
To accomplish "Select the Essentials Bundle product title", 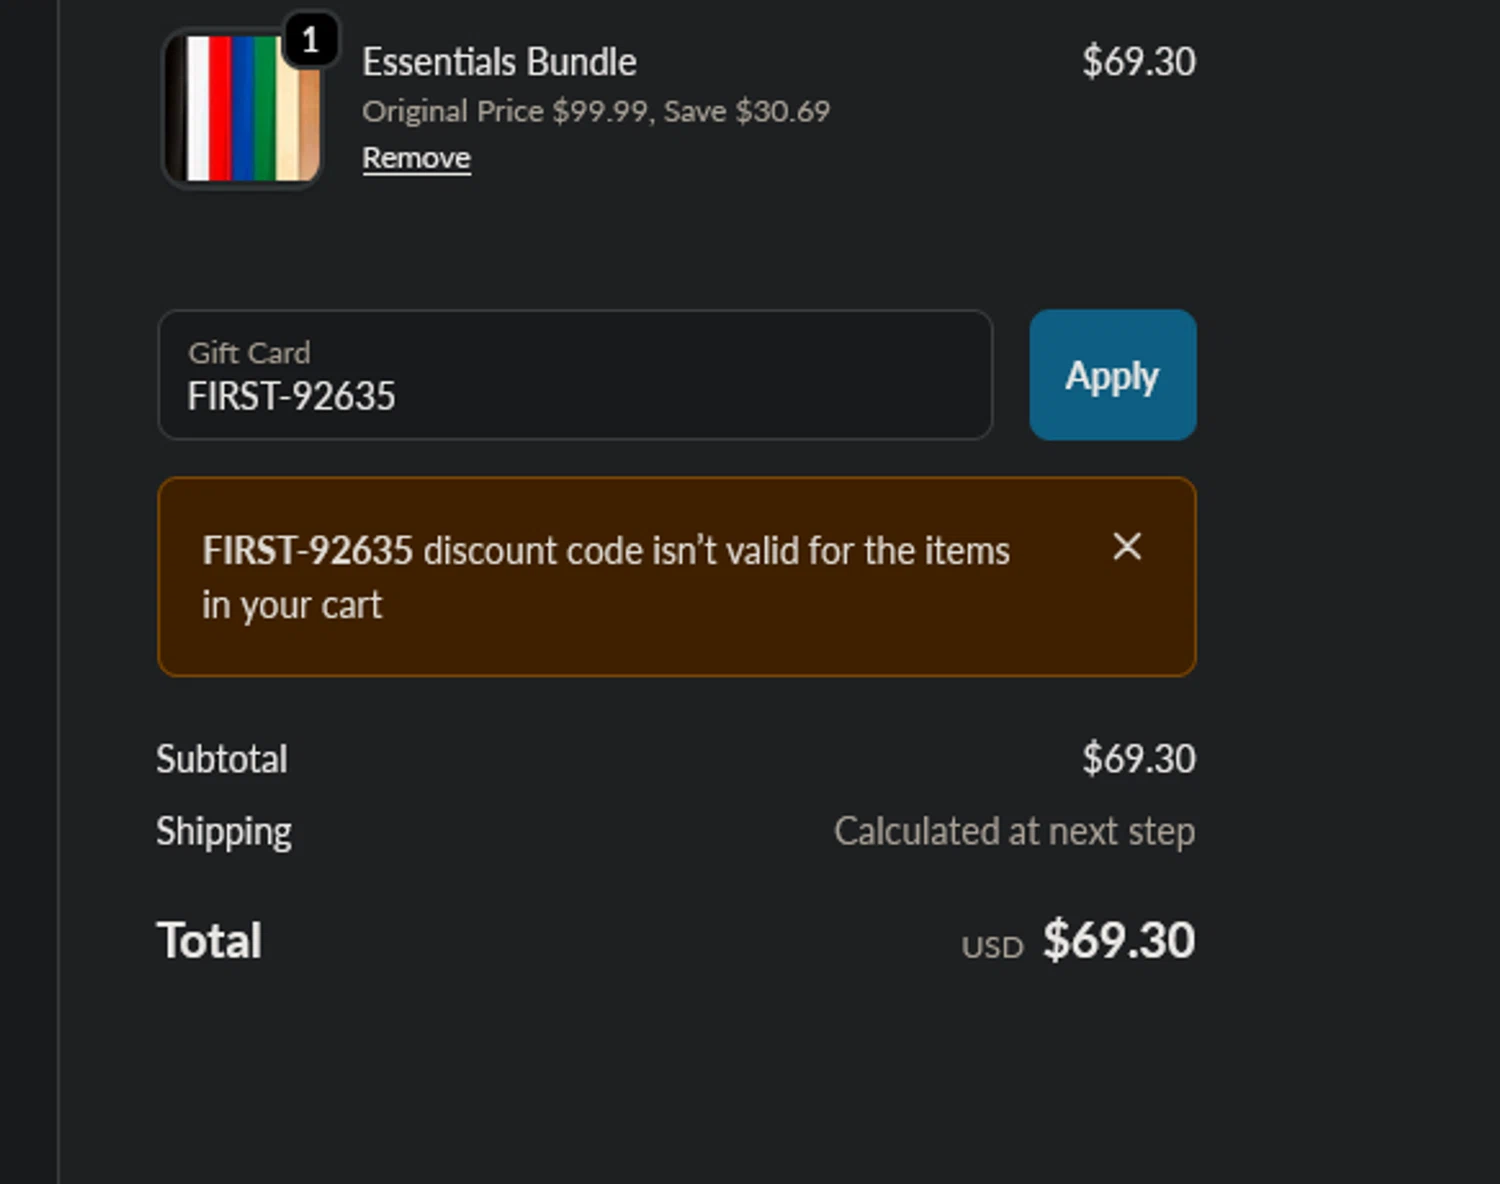I will click(x=499, y=62).
